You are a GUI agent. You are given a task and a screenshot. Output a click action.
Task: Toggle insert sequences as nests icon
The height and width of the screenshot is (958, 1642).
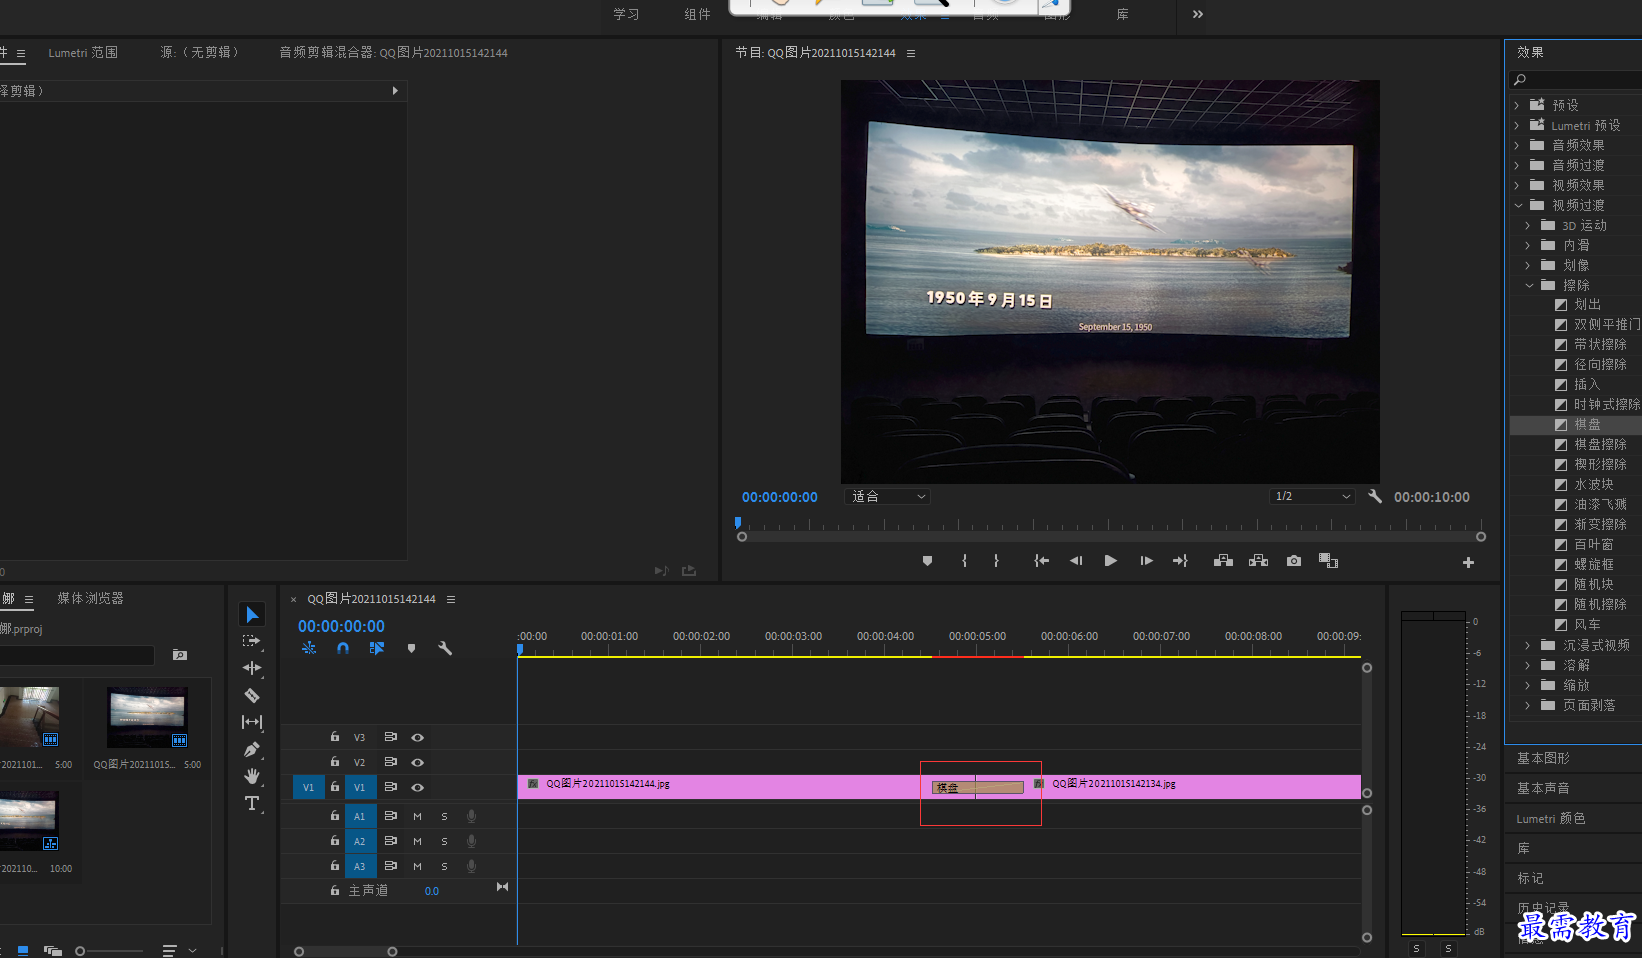(x=309, y=648)
